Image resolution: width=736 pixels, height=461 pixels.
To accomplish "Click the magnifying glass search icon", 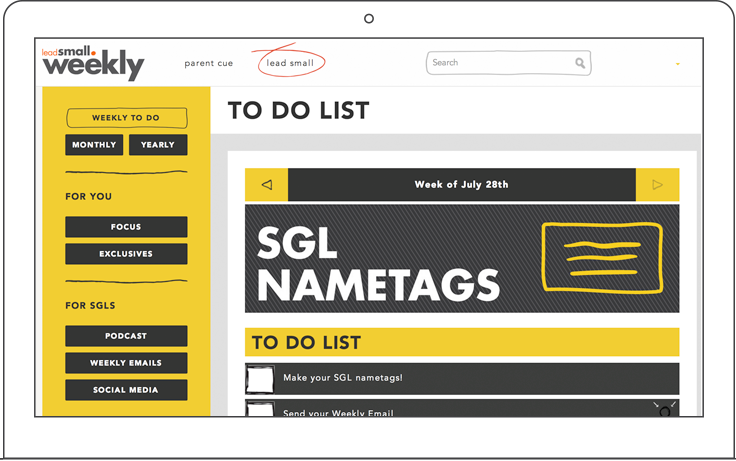I will tap(580, 63).
